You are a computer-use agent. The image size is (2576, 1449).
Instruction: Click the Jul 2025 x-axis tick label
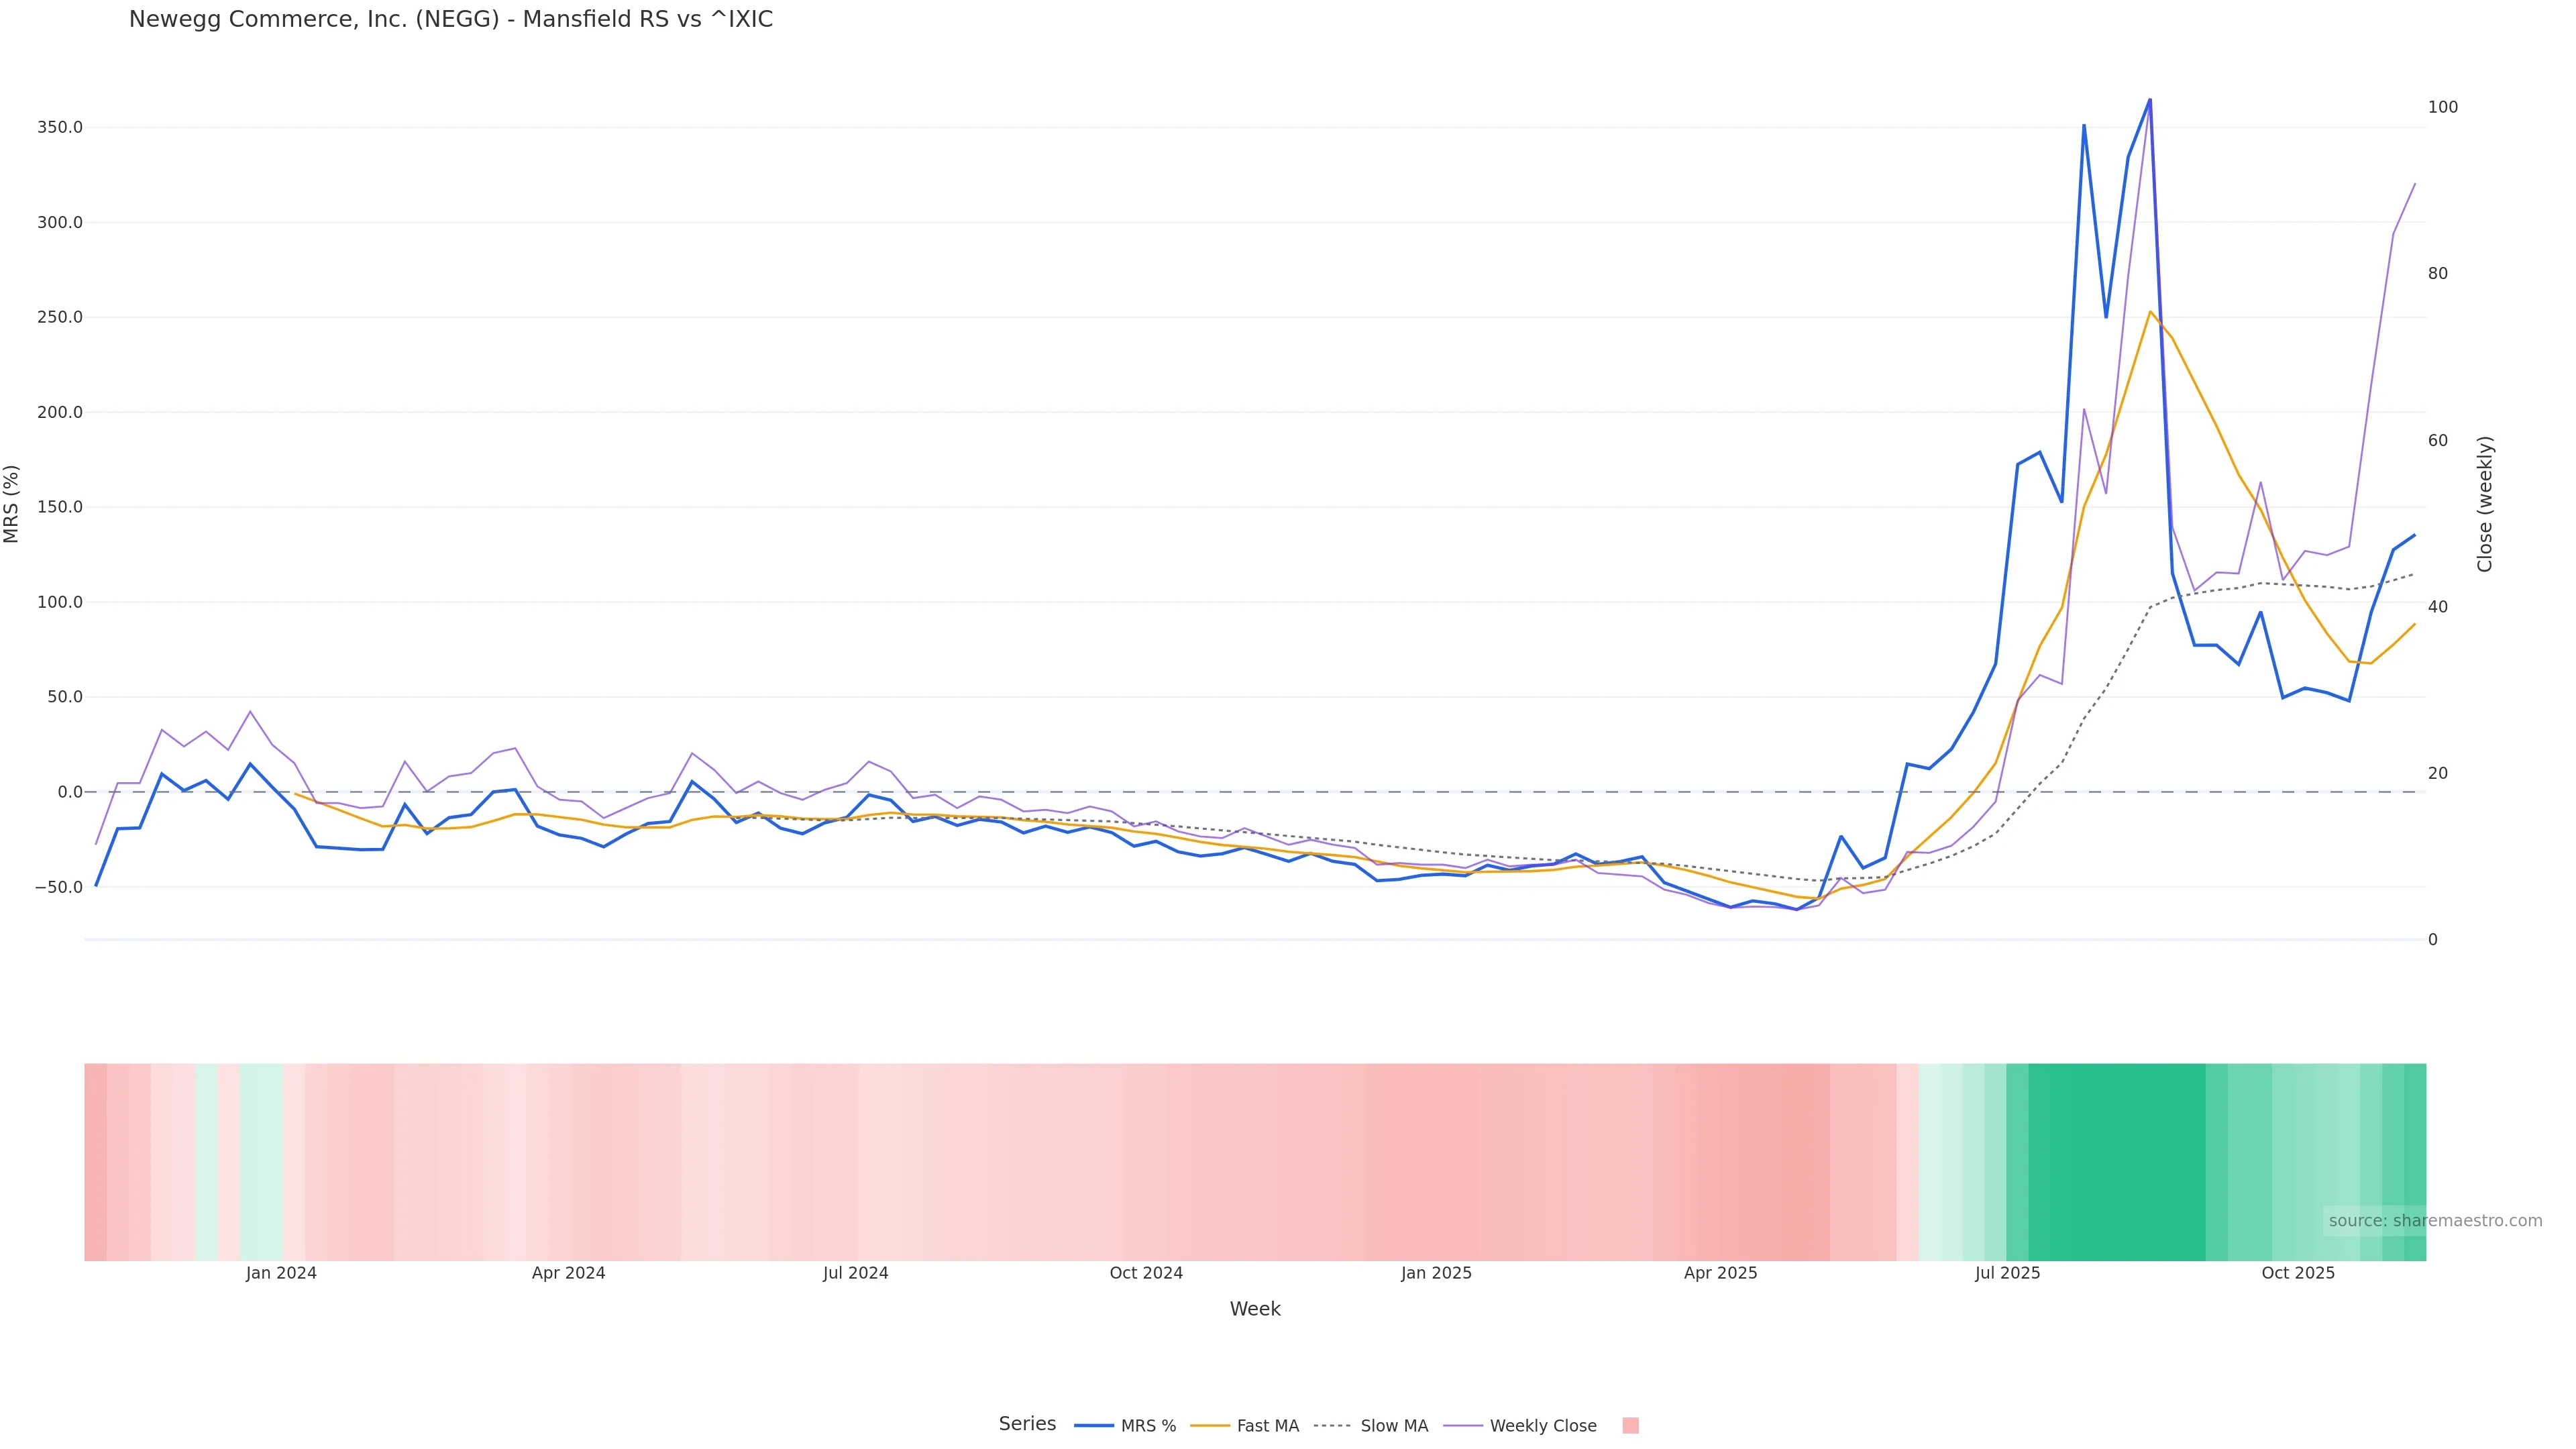[x=2007, y=1273]
